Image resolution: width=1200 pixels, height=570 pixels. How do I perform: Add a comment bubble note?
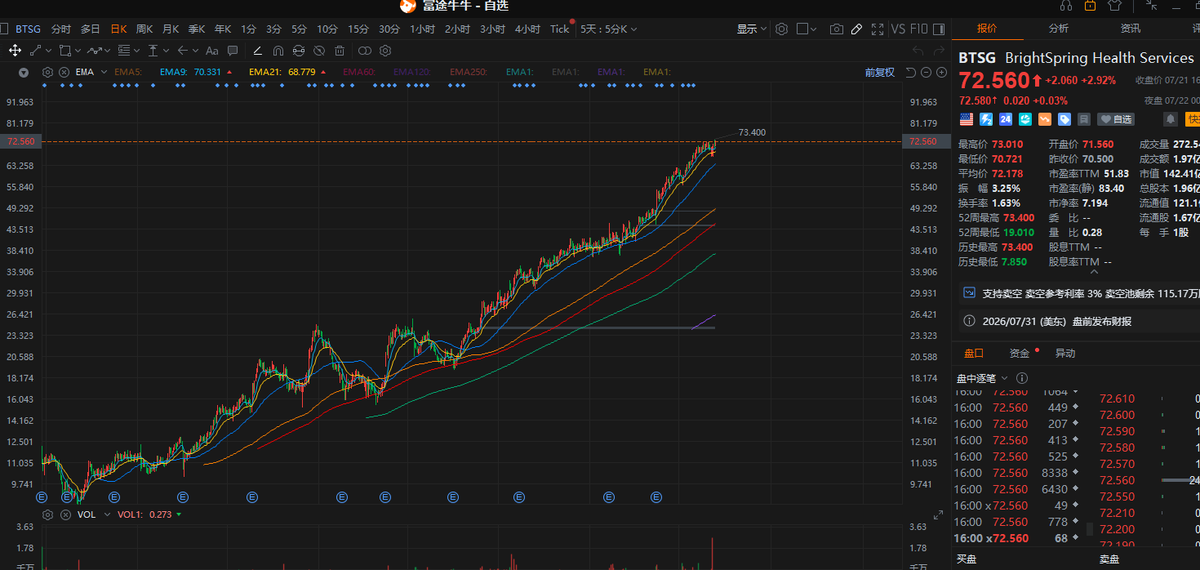232,51
